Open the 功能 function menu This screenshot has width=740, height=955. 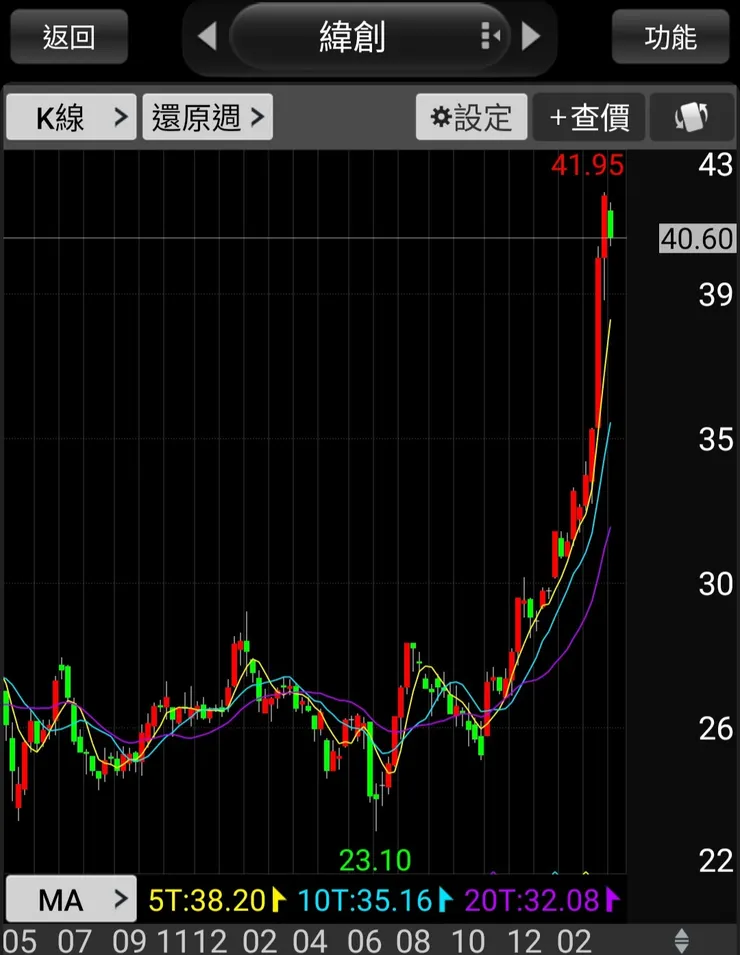670,37
